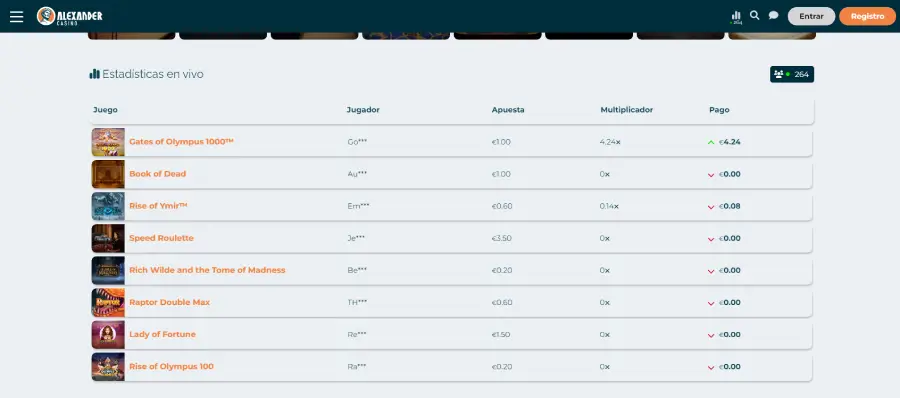This screenshot has height=398, width=900.
Task: Open Rise of Ymir thumbnail
Action: pyautogui.click(x=108, y=206)
